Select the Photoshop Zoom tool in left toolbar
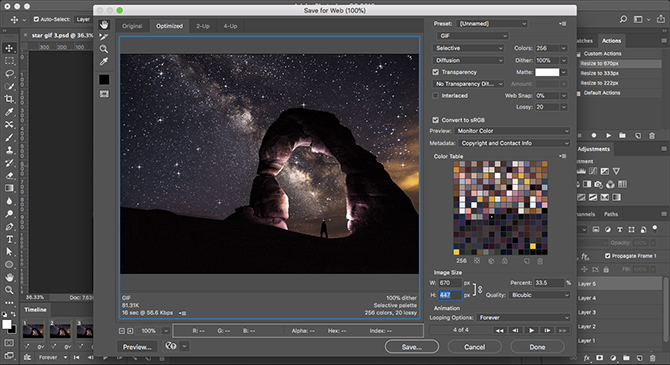 [9, 290]
